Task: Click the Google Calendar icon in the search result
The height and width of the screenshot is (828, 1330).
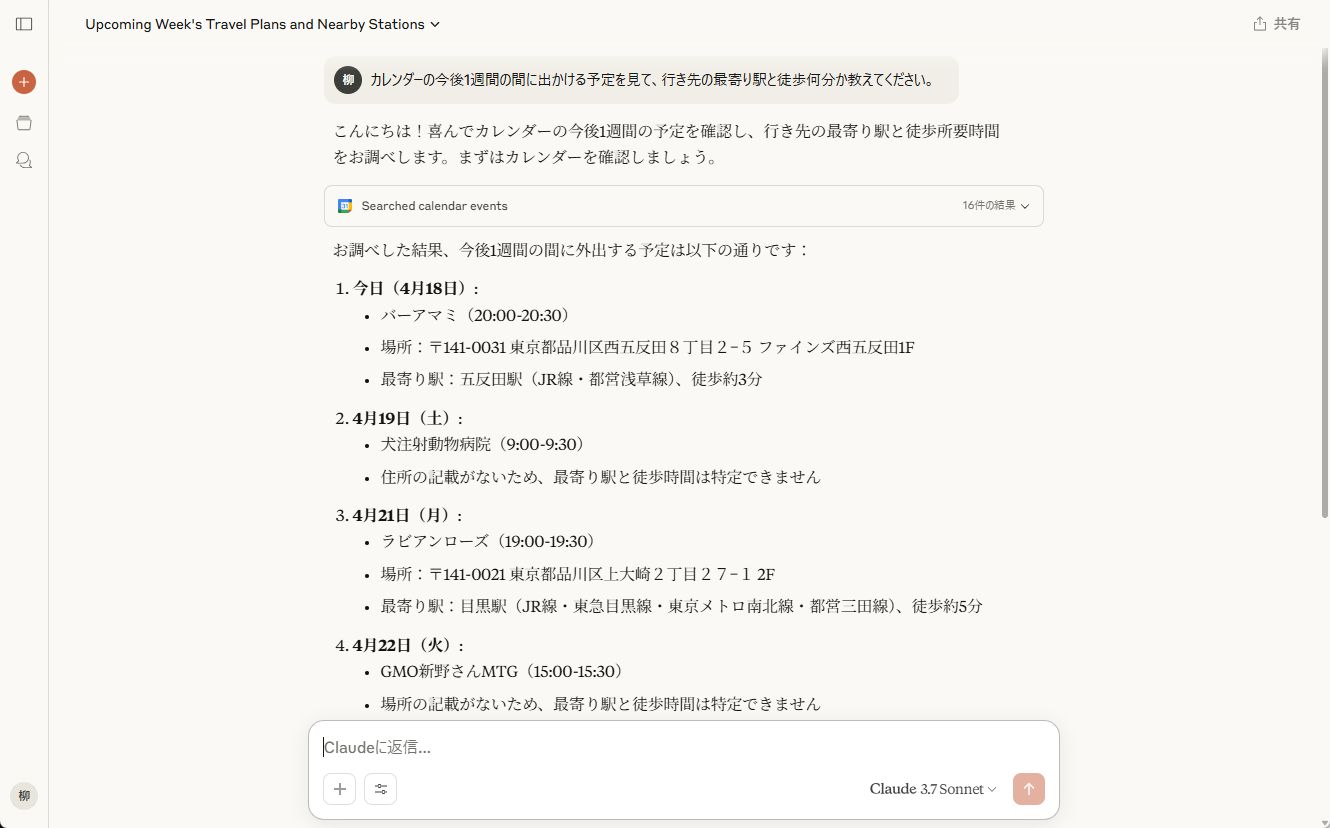Action: pyautogui.click(x=345, y=206)
